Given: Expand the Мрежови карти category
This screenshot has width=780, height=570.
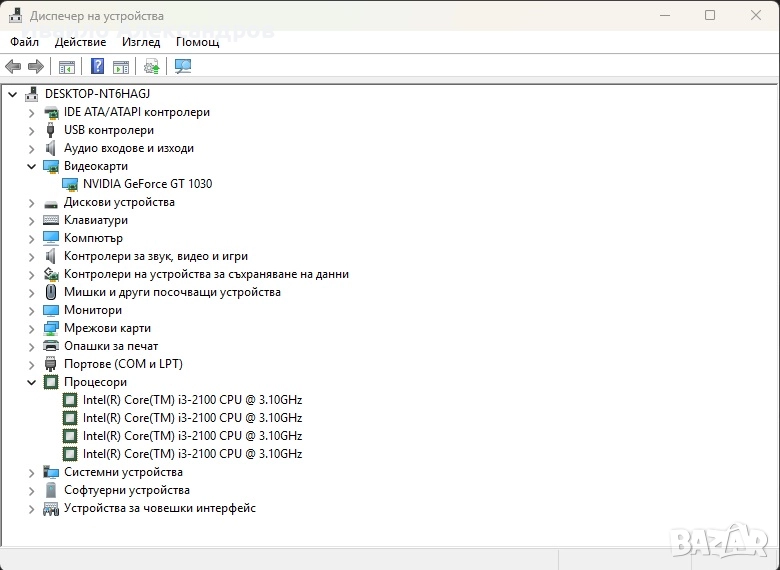Looking at the screenshot, I should pos(31,328).
